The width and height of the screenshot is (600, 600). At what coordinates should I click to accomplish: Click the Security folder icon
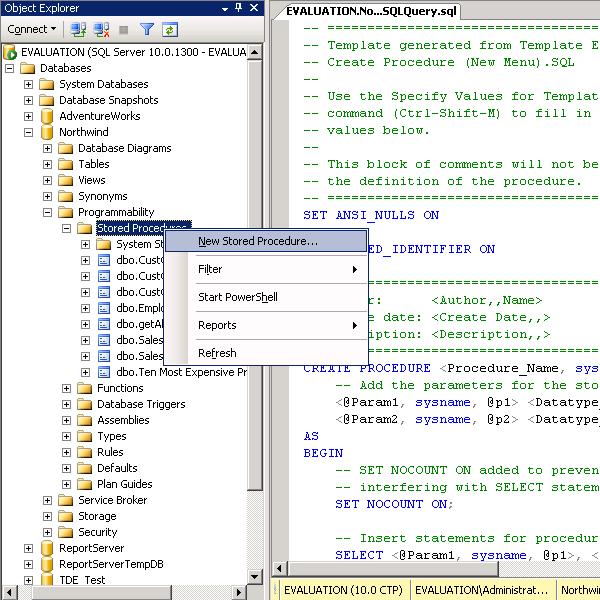click(x=65, y=532)
